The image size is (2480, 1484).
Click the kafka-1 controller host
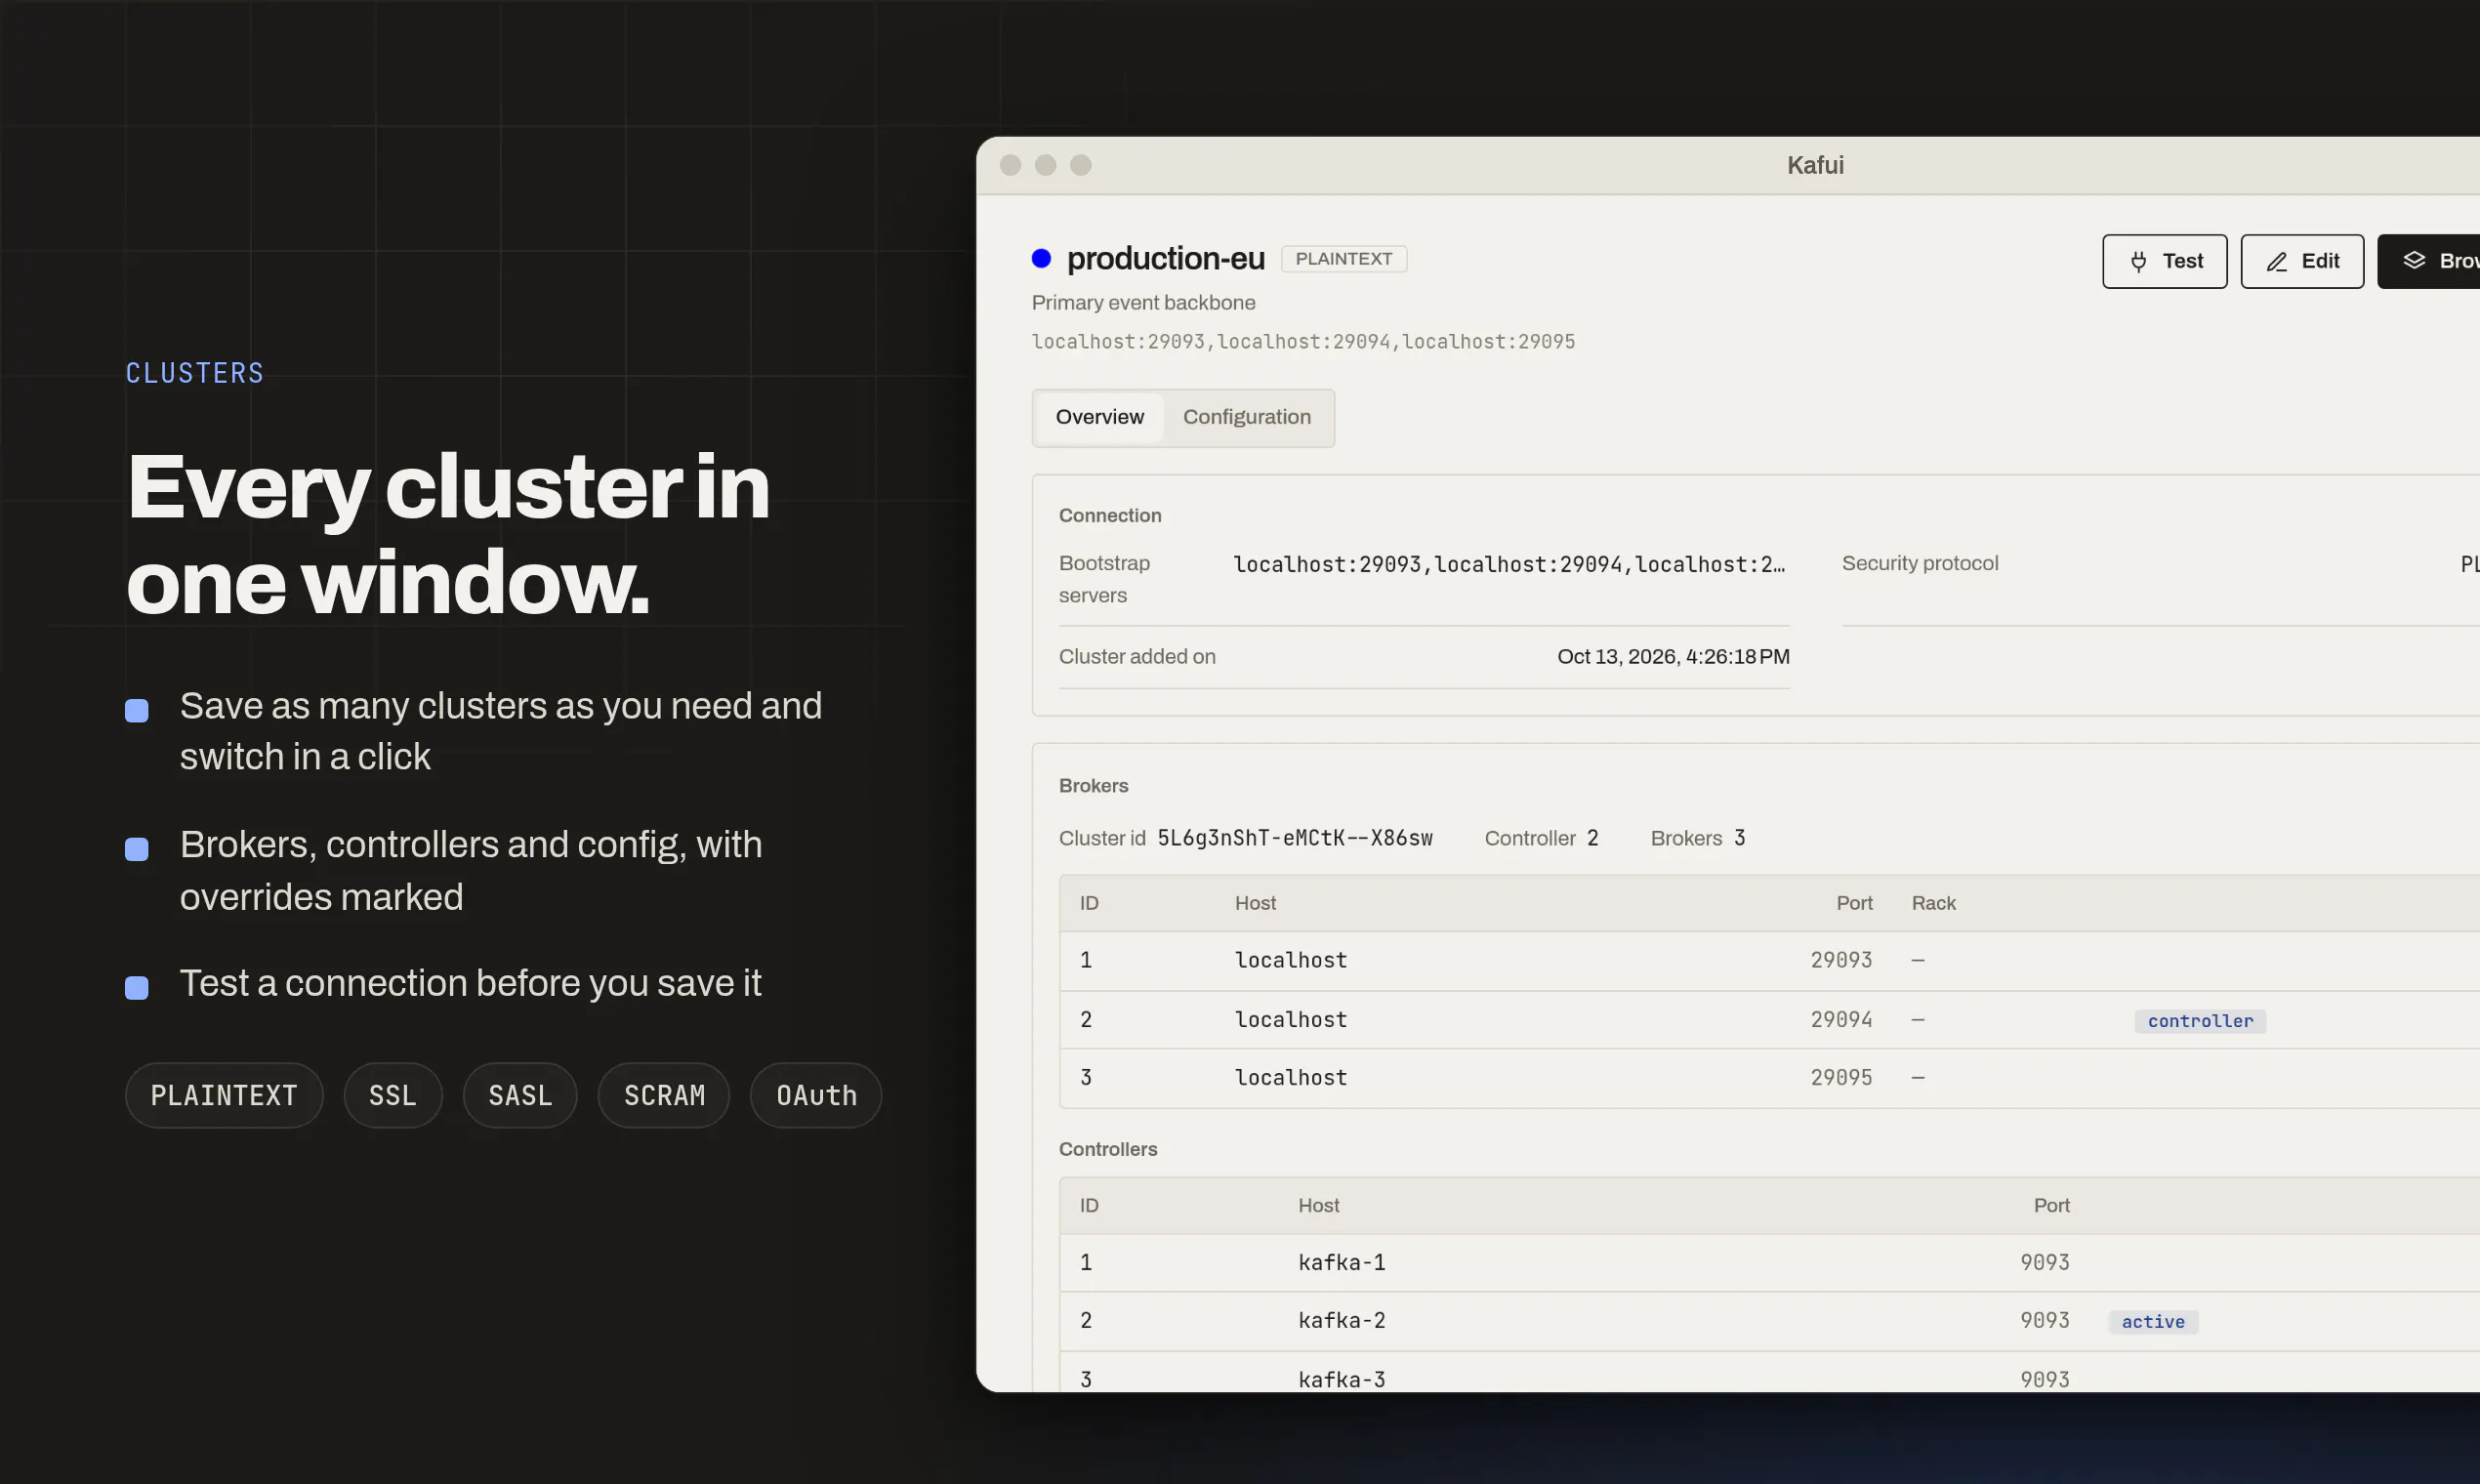1341,1263
